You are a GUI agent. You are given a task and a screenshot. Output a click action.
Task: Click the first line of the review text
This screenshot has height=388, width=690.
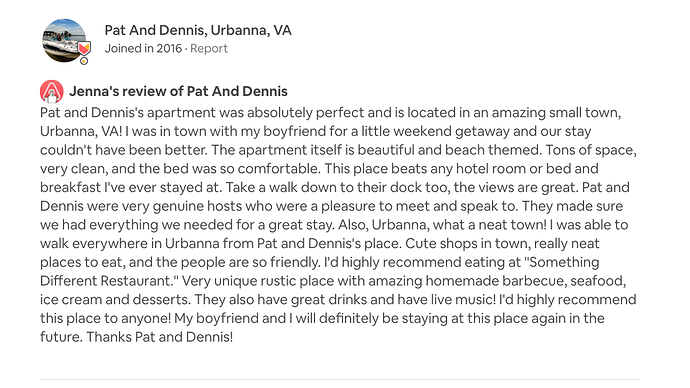(330, 113)
